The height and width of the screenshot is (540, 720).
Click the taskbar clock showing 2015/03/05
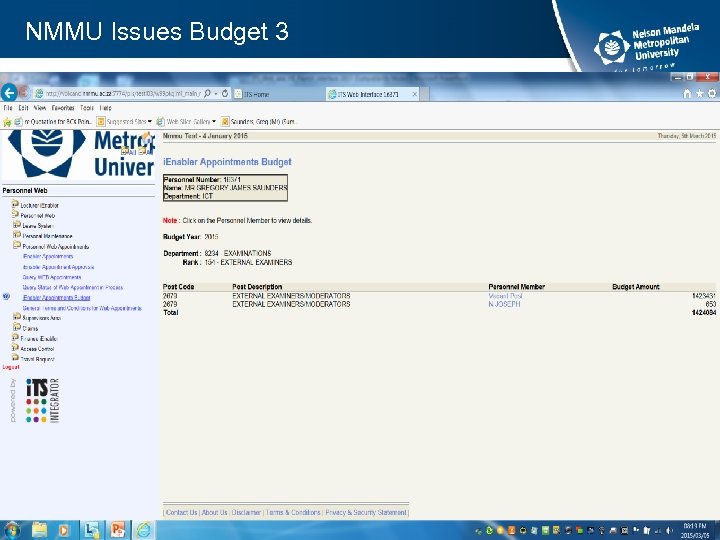[x=695, y=531]
